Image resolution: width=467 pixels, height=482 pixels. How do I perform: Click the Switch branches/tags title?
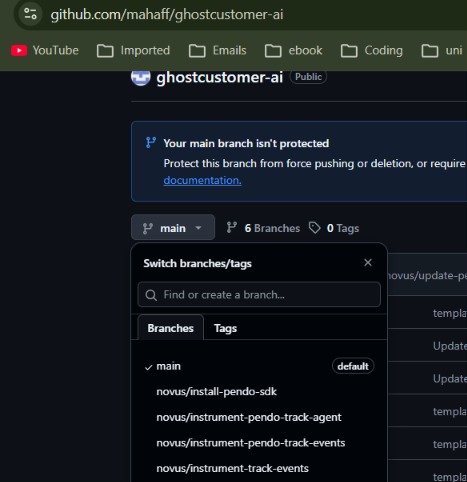tap(197, 263)
